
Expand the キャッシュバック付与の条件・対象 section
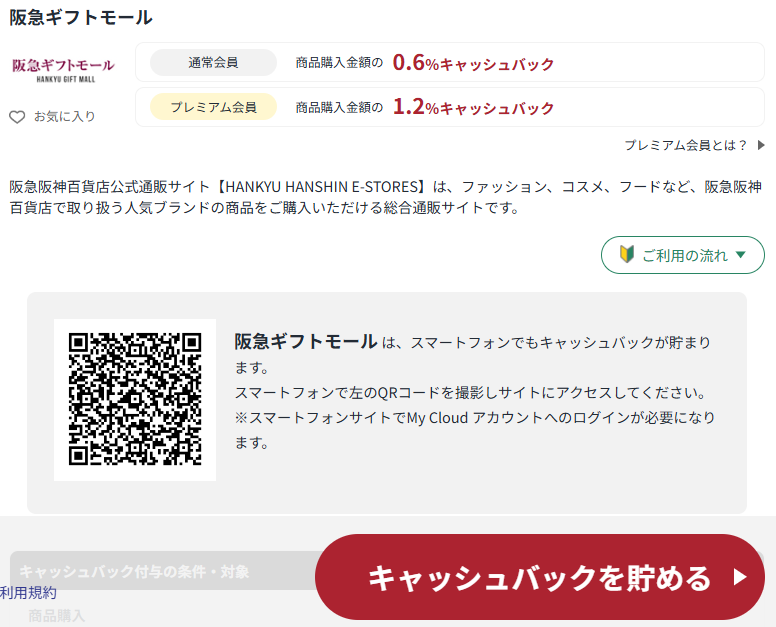[135, 572]
